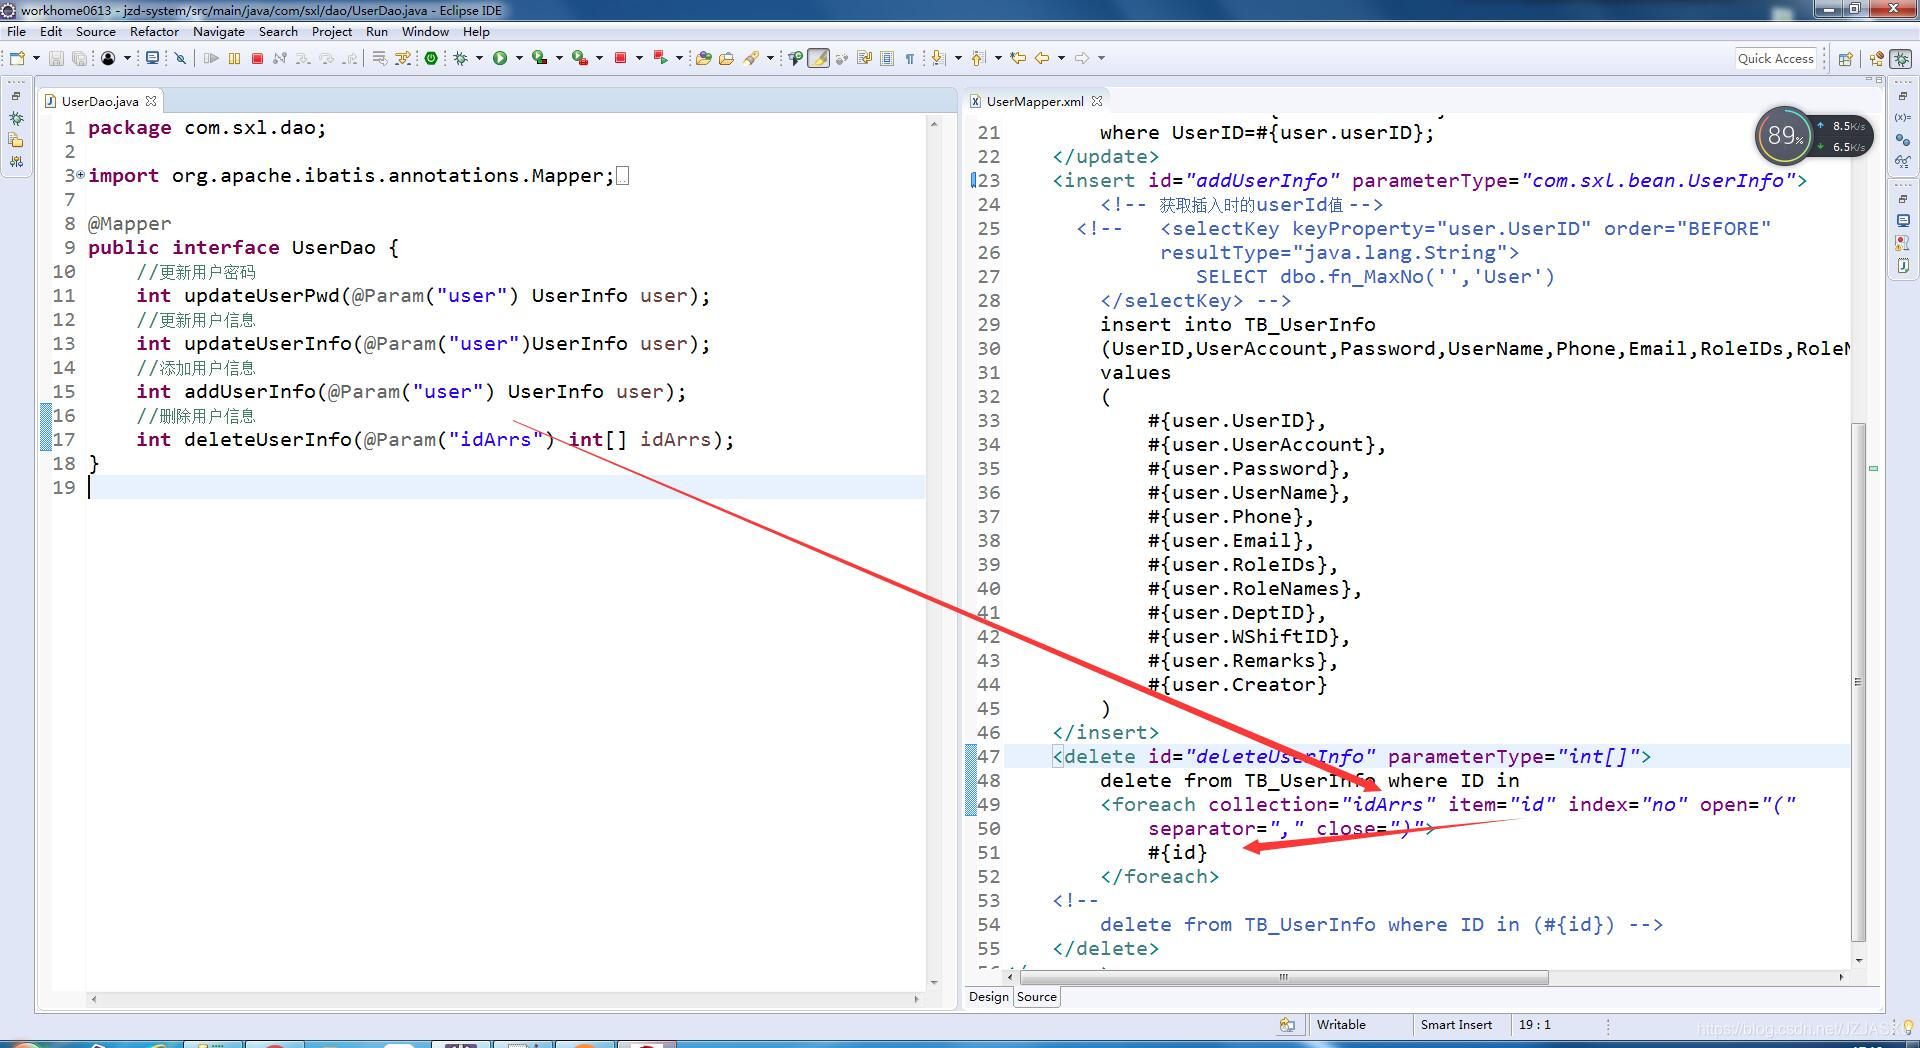Open the Next Annotation dropdown arrow
Screen dimensions: 1920x1048
click(x=958, y=58)
